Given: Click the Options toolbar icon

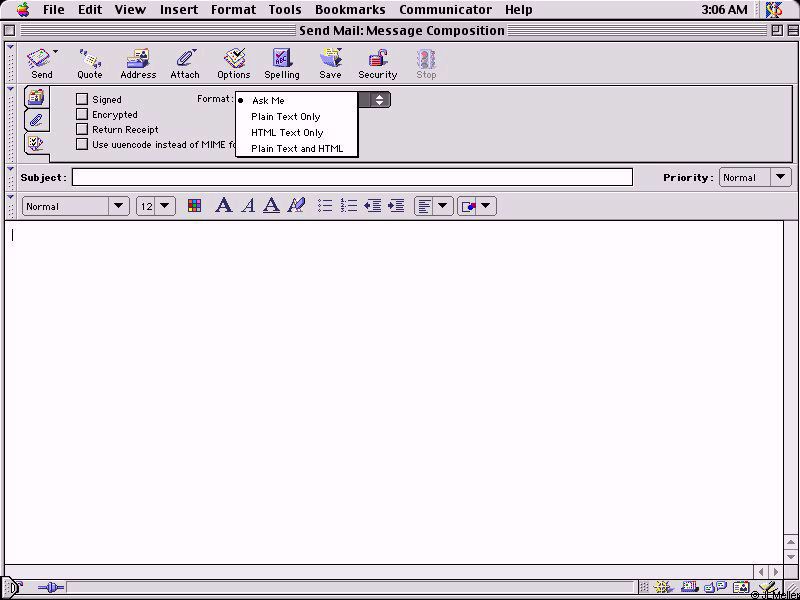Looking at the screenshot, I should [234, 59].
